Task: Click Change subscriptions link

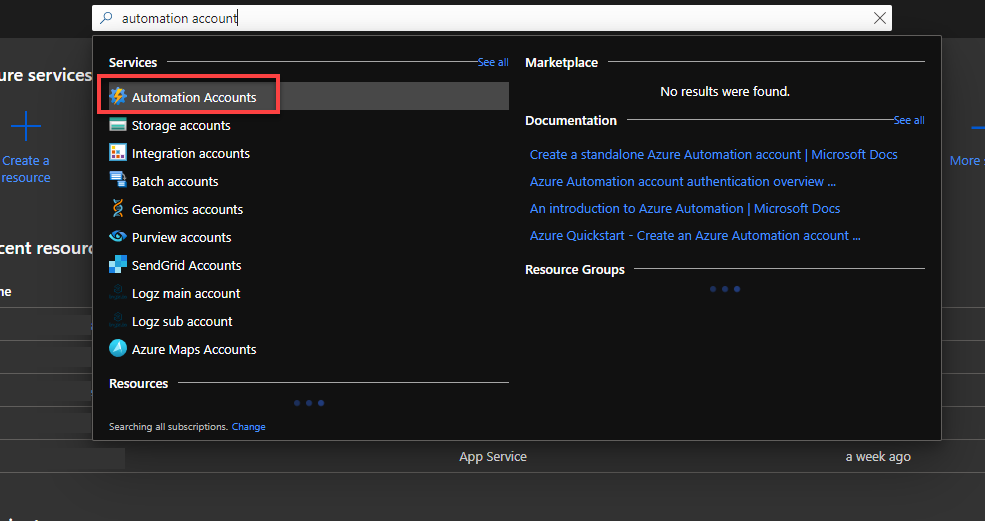Action: 248,426
